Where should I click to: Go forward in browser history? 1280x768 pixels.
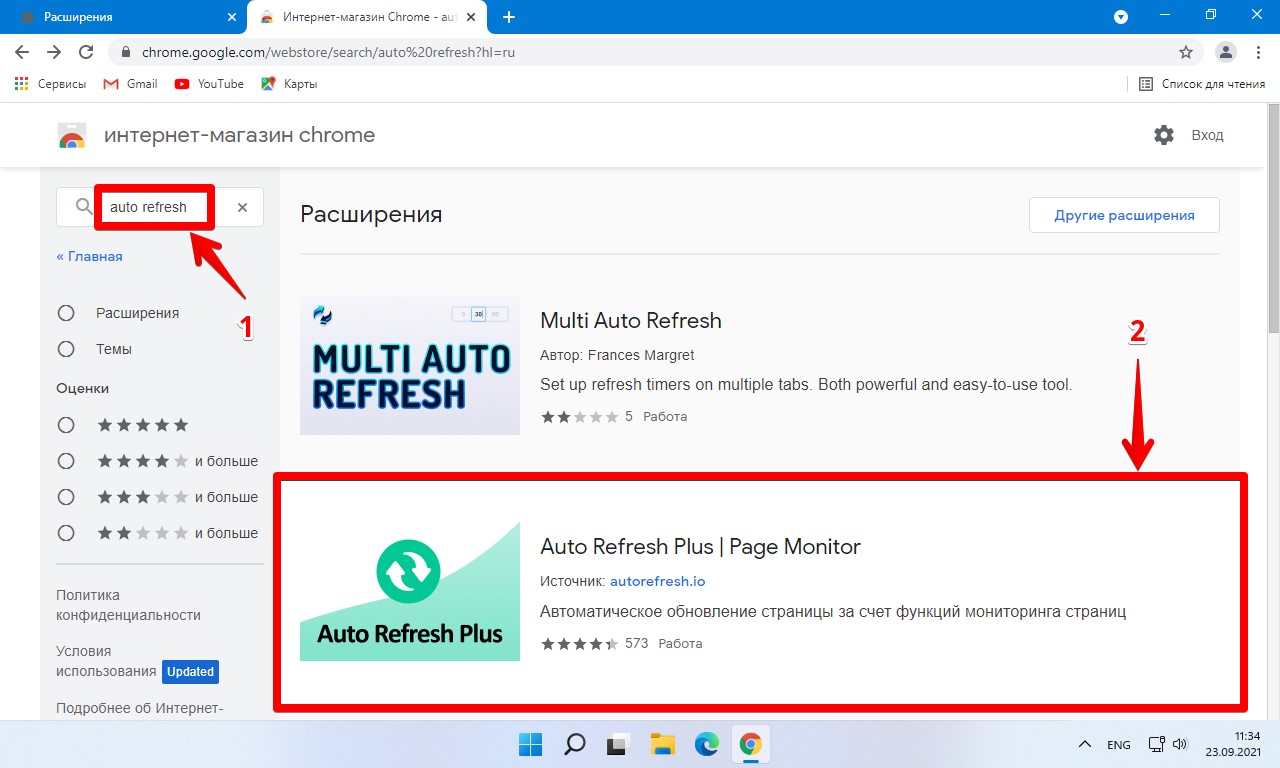point(54,52)
